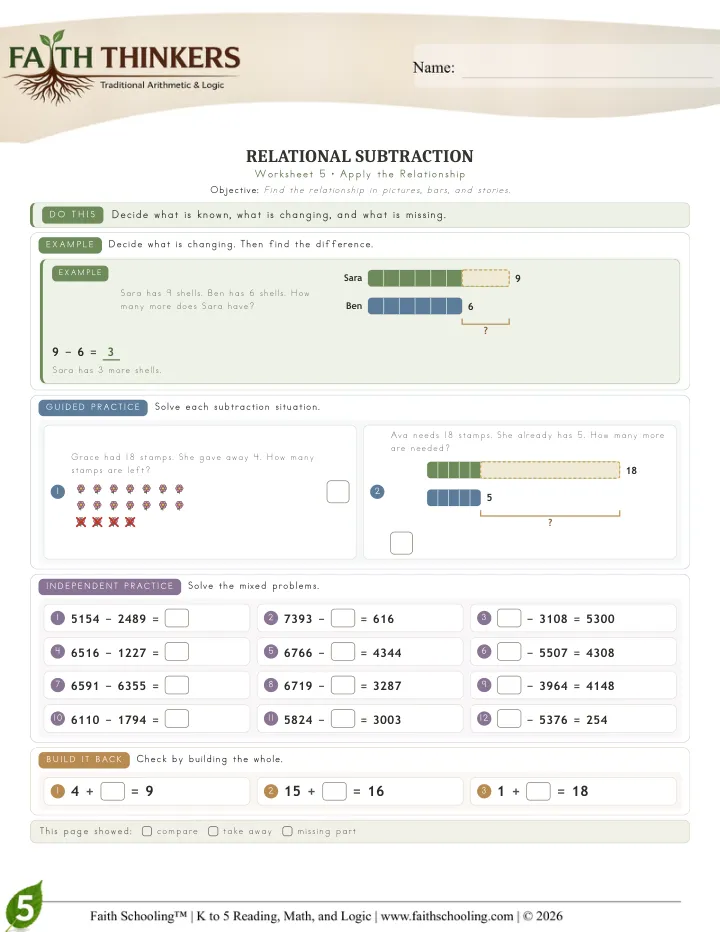Screen dimensions: 720x932
Task: Check the 'compare' checkbox
Action: (x=147, y=831)
